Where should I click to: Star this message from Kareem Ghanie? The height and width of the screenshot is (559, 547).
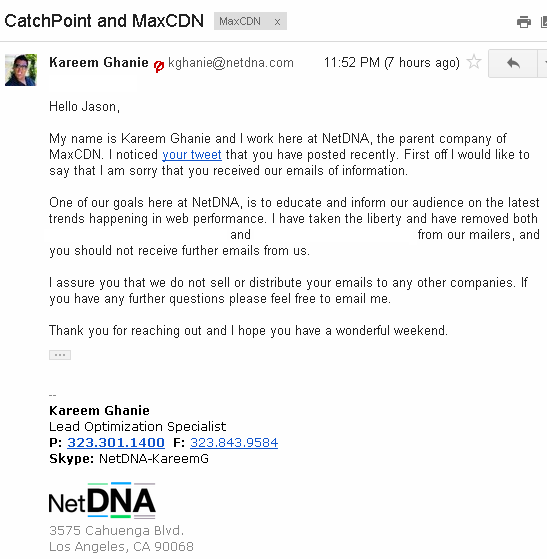474,62
